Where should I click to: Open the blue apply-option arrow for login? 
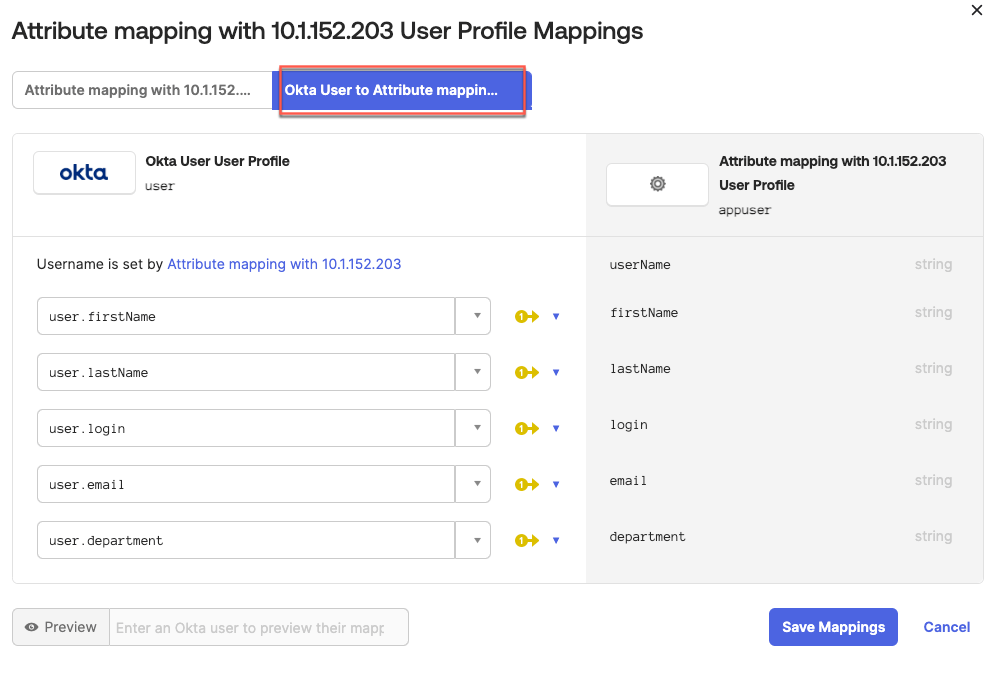point(556,428)
